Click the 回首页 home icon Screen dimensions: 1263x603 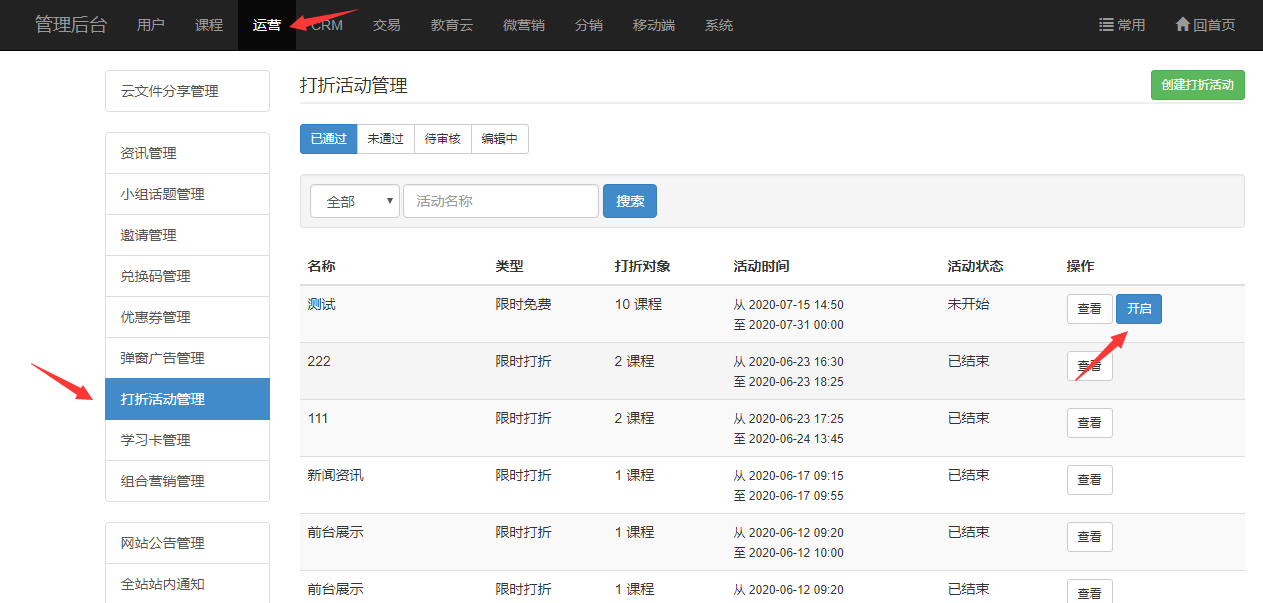[1182, 25]
